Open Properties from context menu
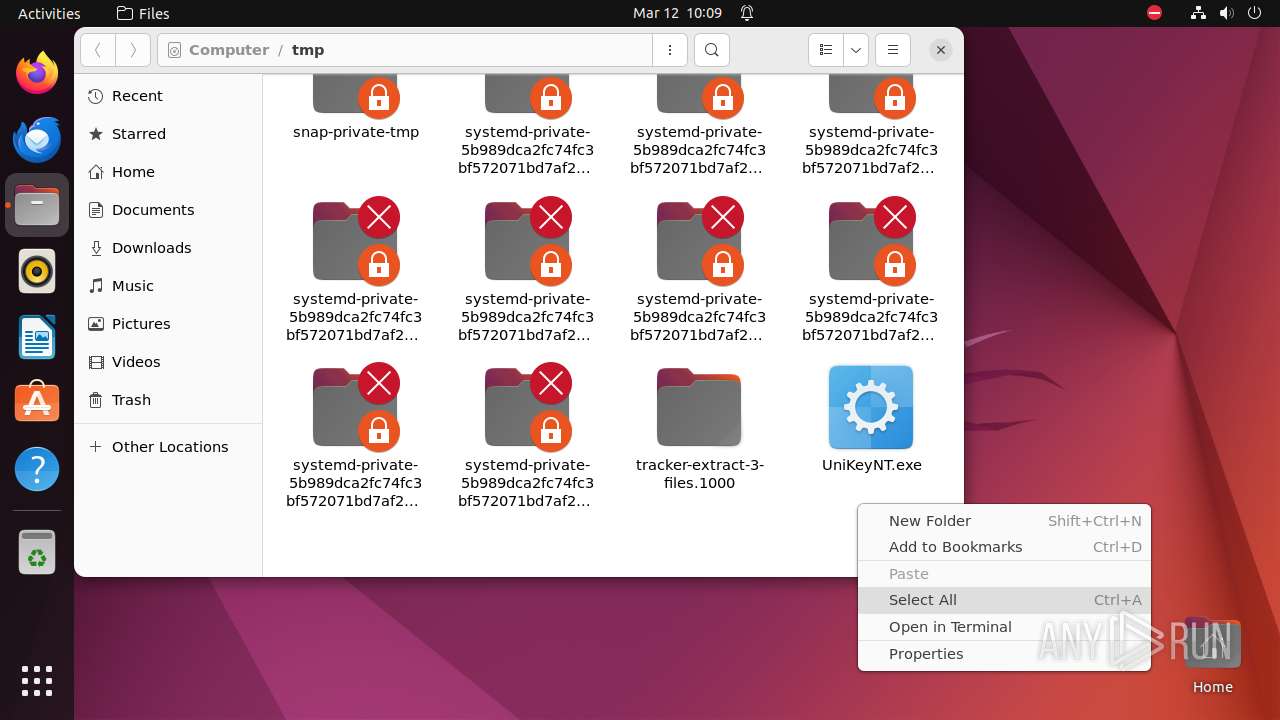 click(1004, 654)
